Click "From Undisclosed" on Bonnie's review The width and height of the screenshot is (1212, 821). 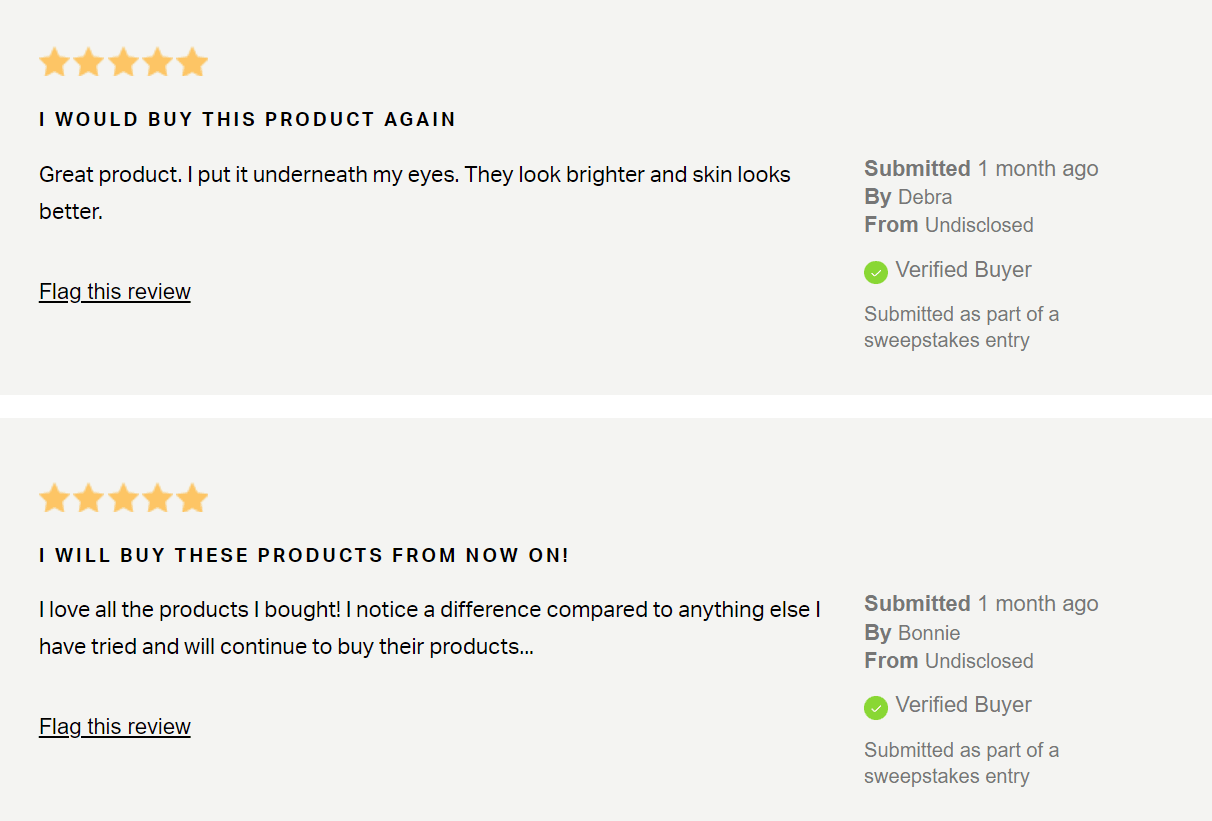pyautogui.click(x=949, y=661)
